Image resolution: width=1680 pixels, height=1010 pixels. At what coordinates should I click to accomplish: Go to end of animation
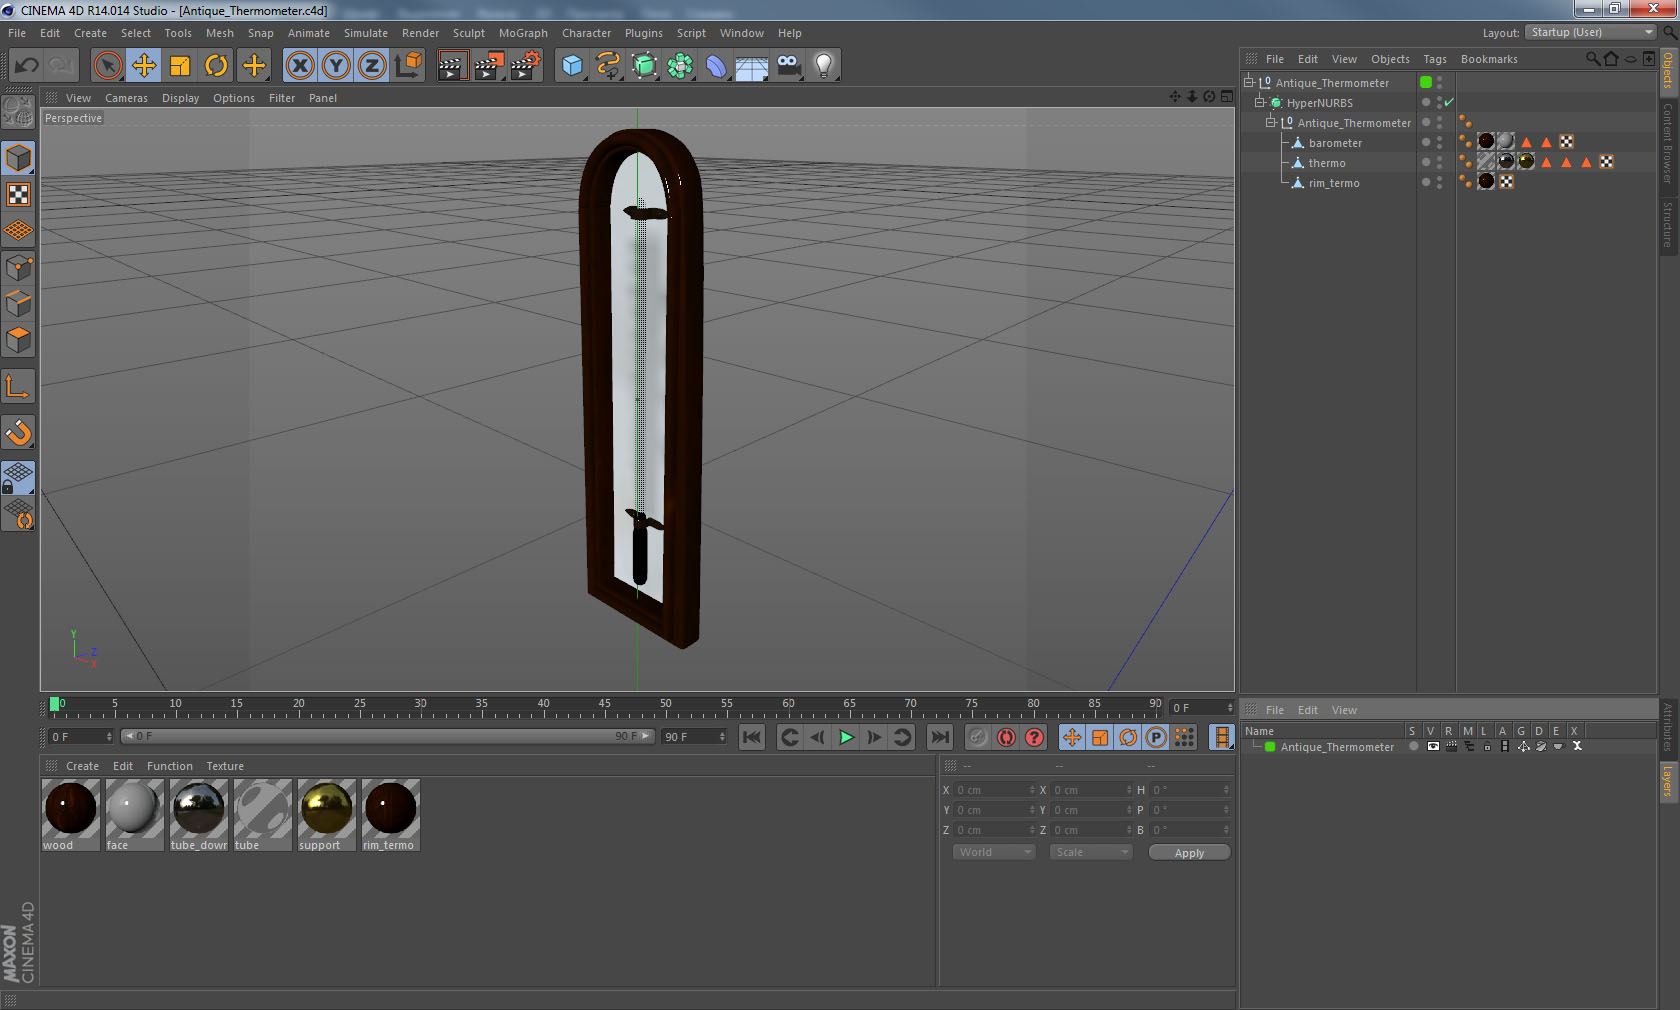pyautogui.click(x=940, y=737)
